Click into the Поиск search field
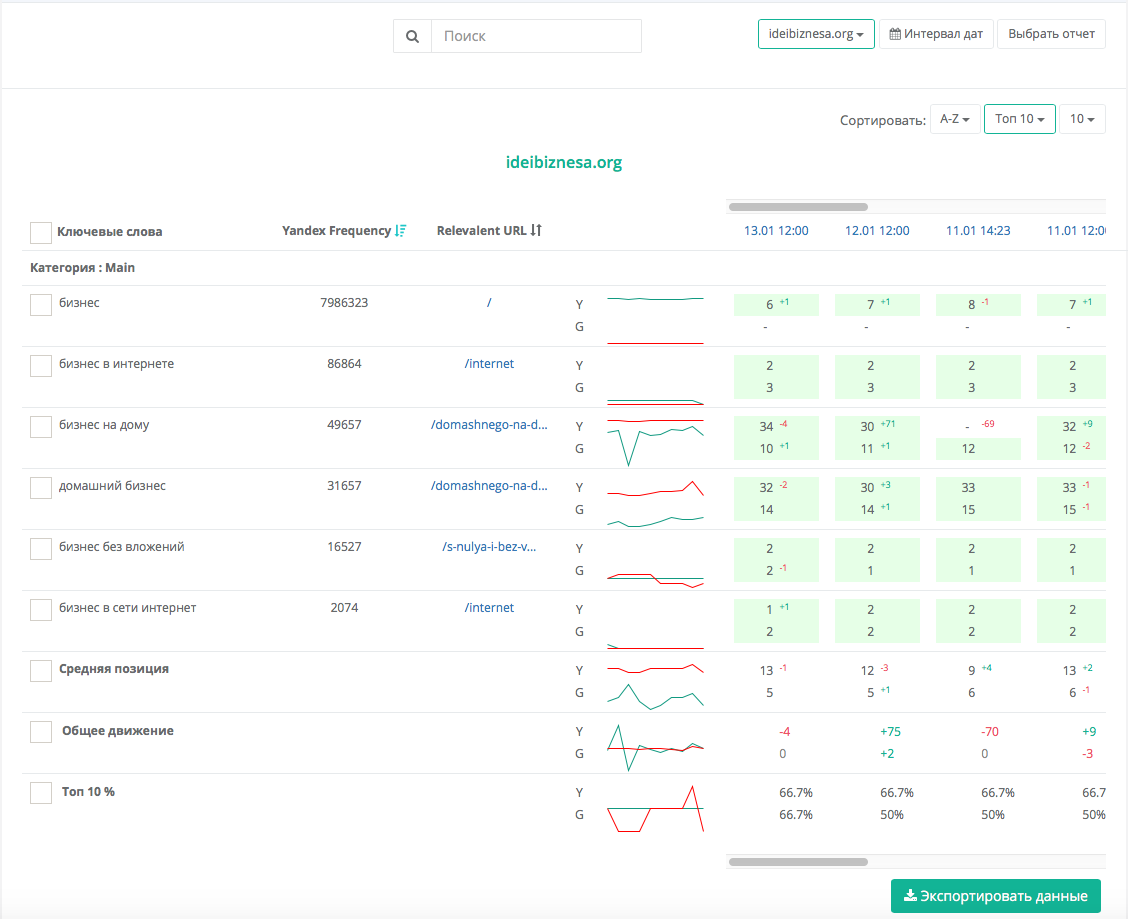The image size is (1128, 919). [536, 36]
